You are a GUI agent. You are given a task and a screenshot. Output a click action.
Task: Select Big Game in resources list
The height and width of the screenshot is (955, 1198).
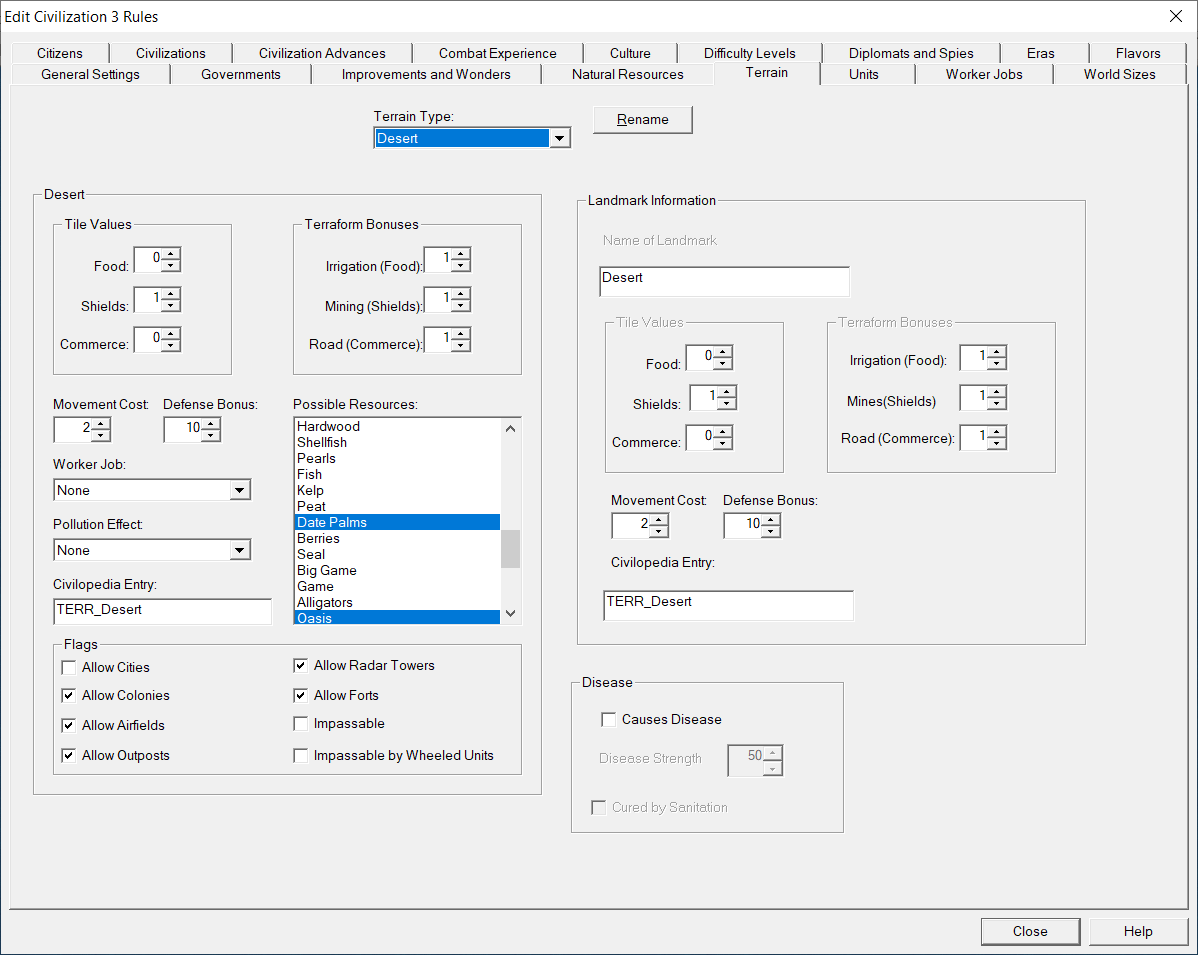pos(397,571)
